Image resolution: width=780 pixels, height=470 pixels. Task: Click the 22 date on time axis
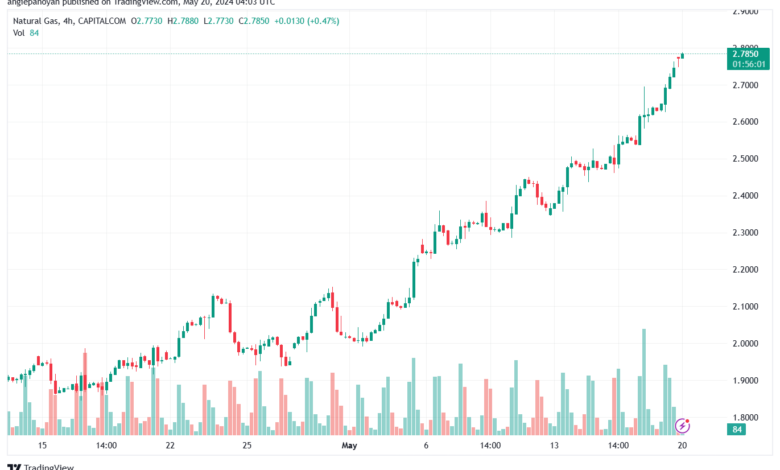(x=170, y=445)
